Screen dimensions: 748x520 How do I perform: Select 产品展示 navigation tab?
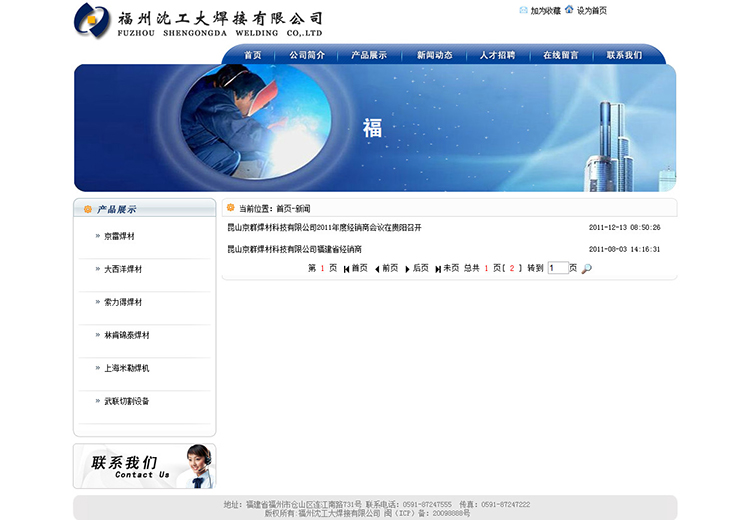(368, 55)
